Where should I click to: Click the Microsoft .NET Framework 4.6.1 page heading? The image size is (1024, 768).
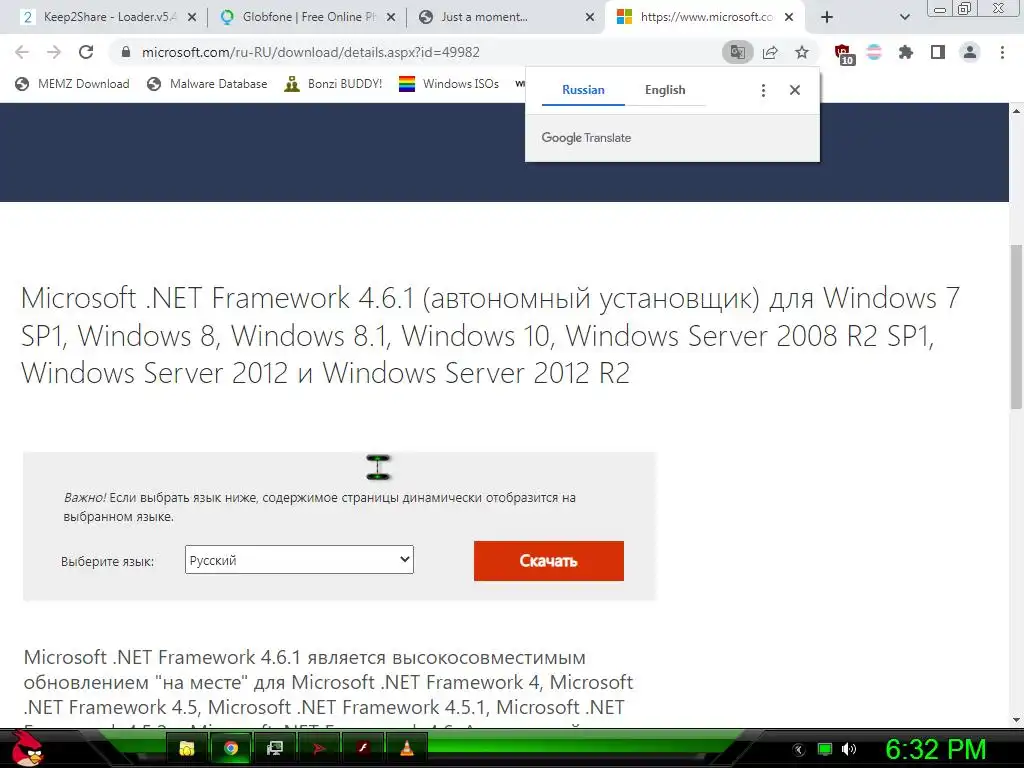pyautogui.click(x=490, y=336)
